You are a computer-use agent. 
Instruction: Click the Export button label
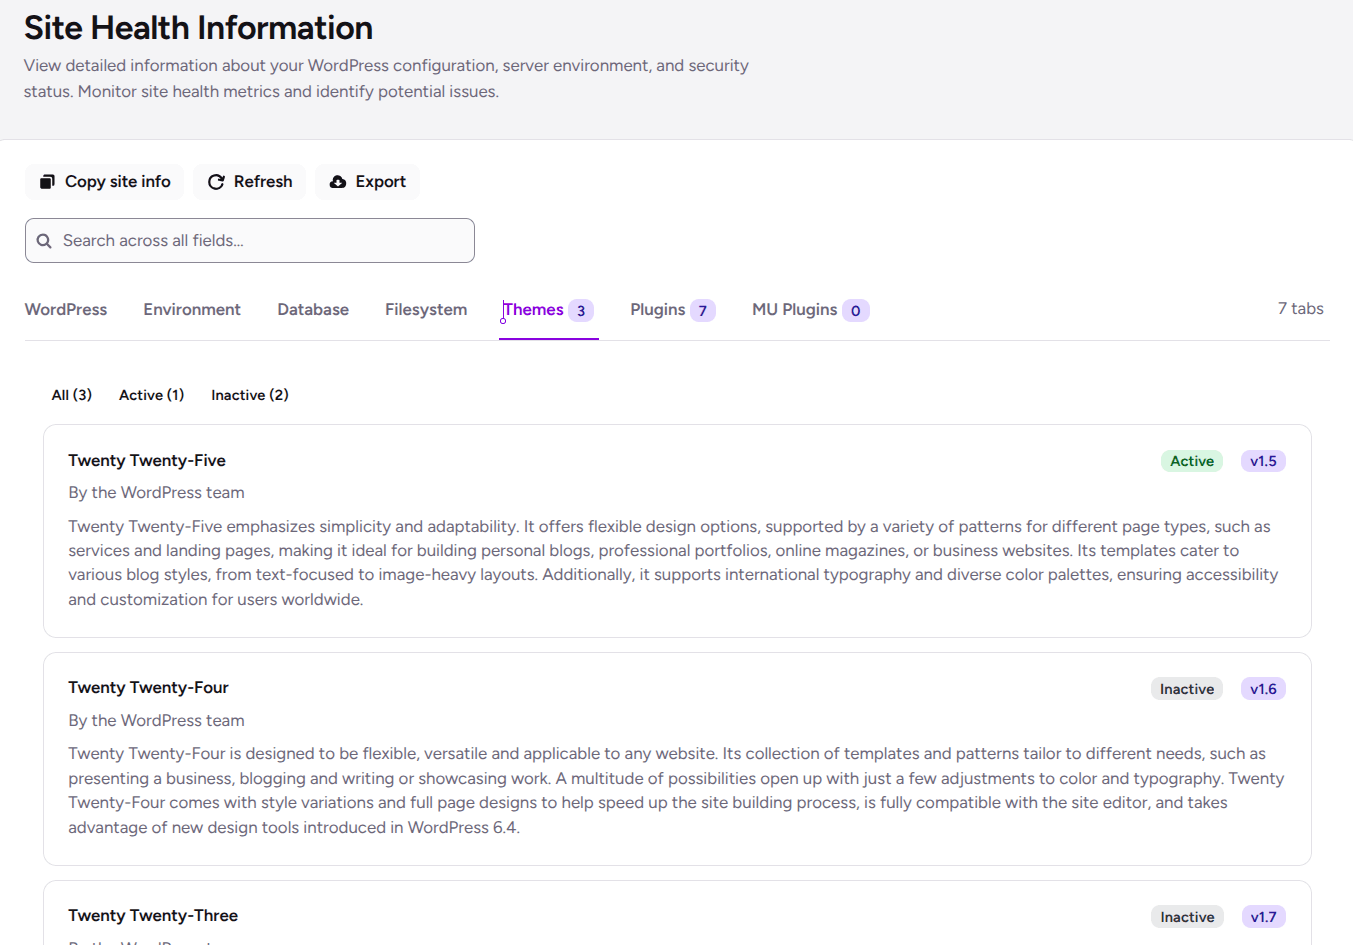(381, 182)
